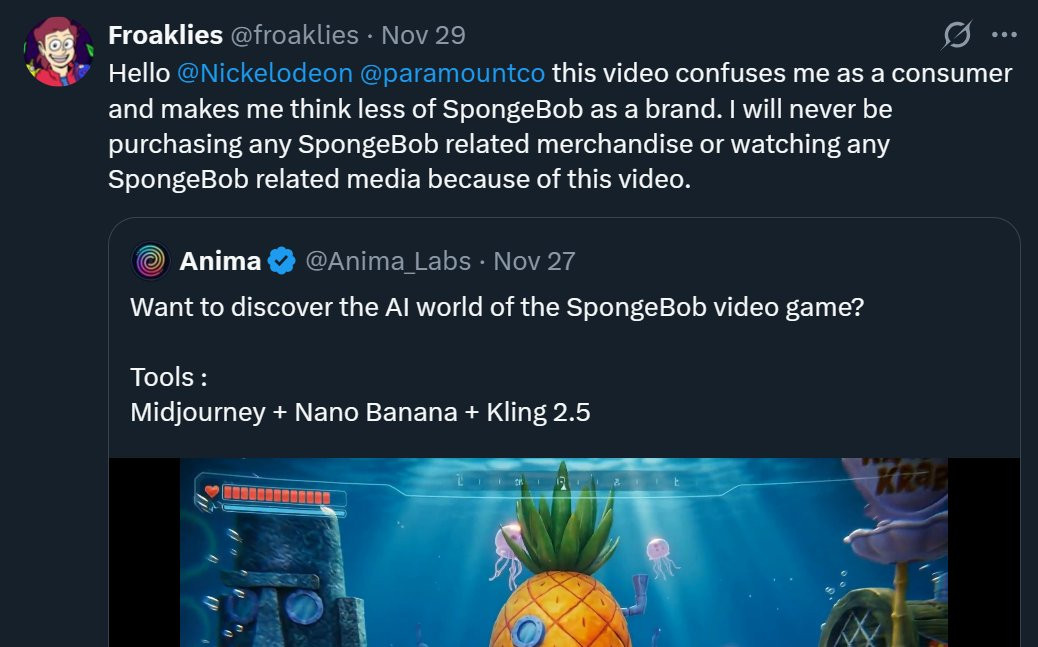Click the Grok slashed-circle icon
1038x647 pixels.
(x=957, y=36)
